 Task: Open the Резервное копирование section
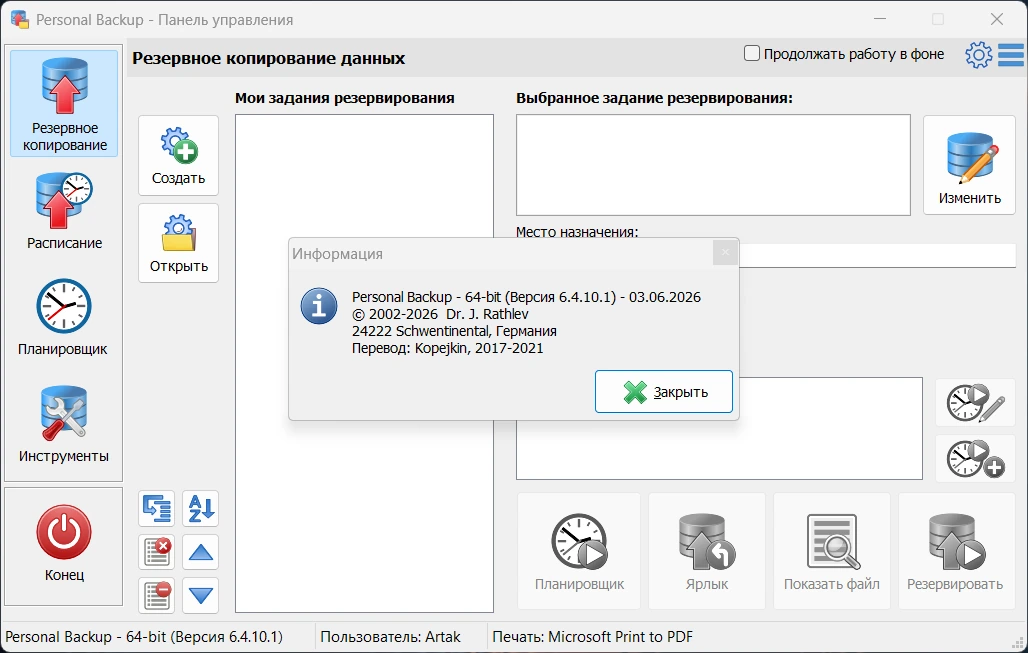(x=64, y=104)
